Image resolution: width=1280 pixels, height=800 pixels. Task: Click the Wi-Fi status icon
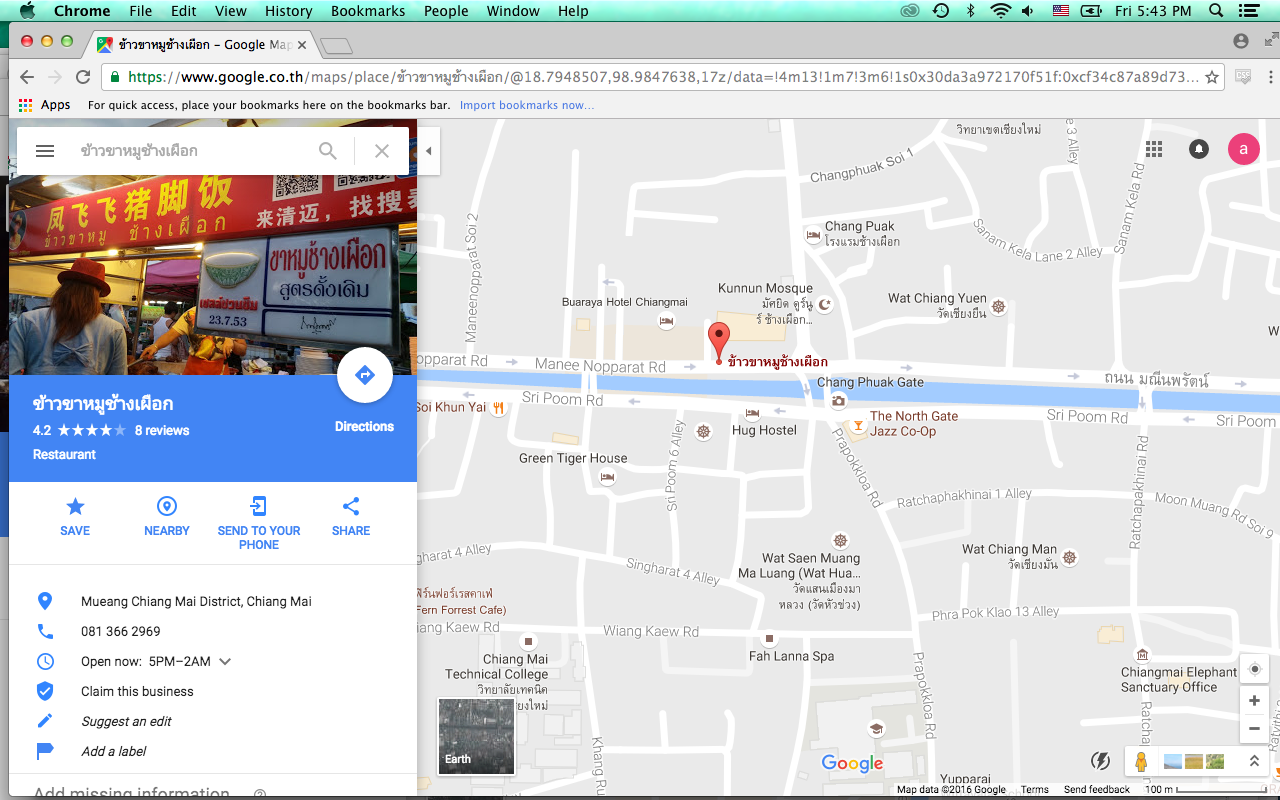[1001, 11]
